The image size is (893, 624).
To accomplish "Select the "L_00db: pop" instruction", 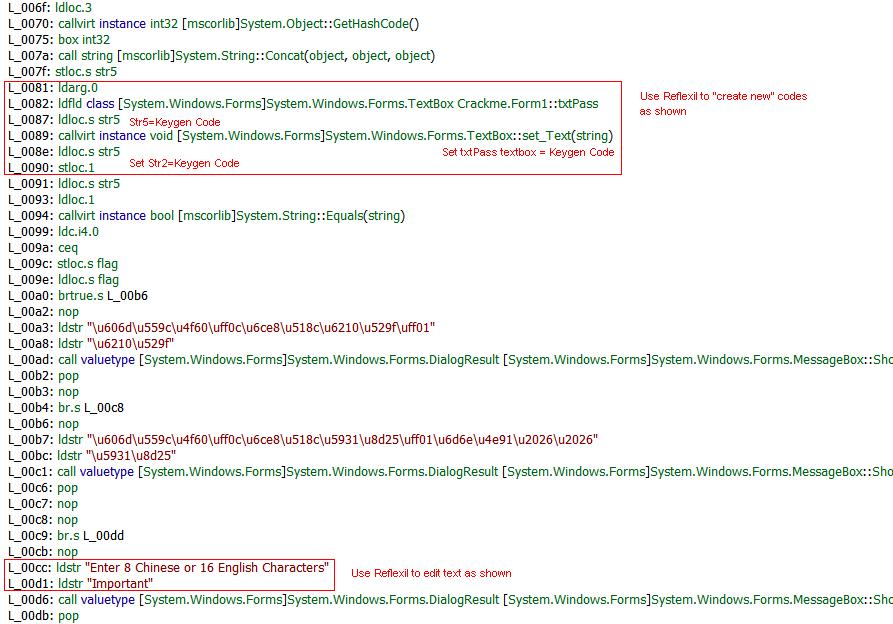I will click(x=43, y=615).
